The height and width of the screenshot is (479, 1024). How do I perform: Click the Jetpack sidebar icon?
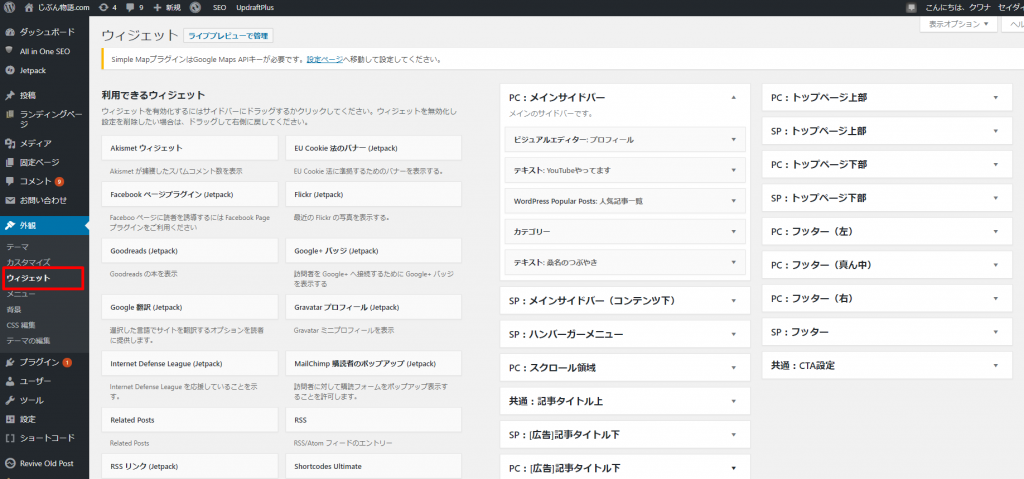click(9, 70)
